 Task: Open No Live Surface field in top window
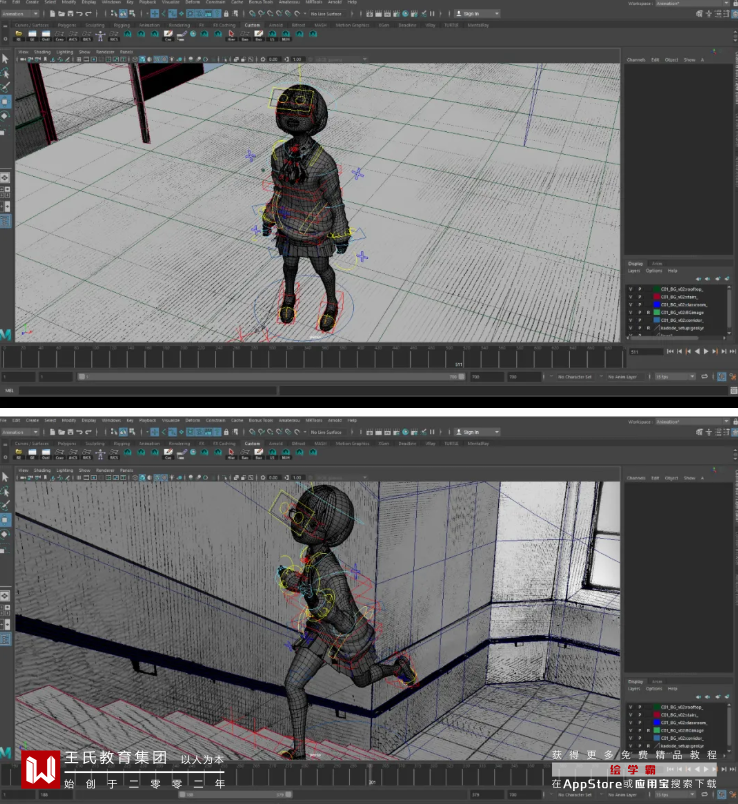tap(326, 14)
